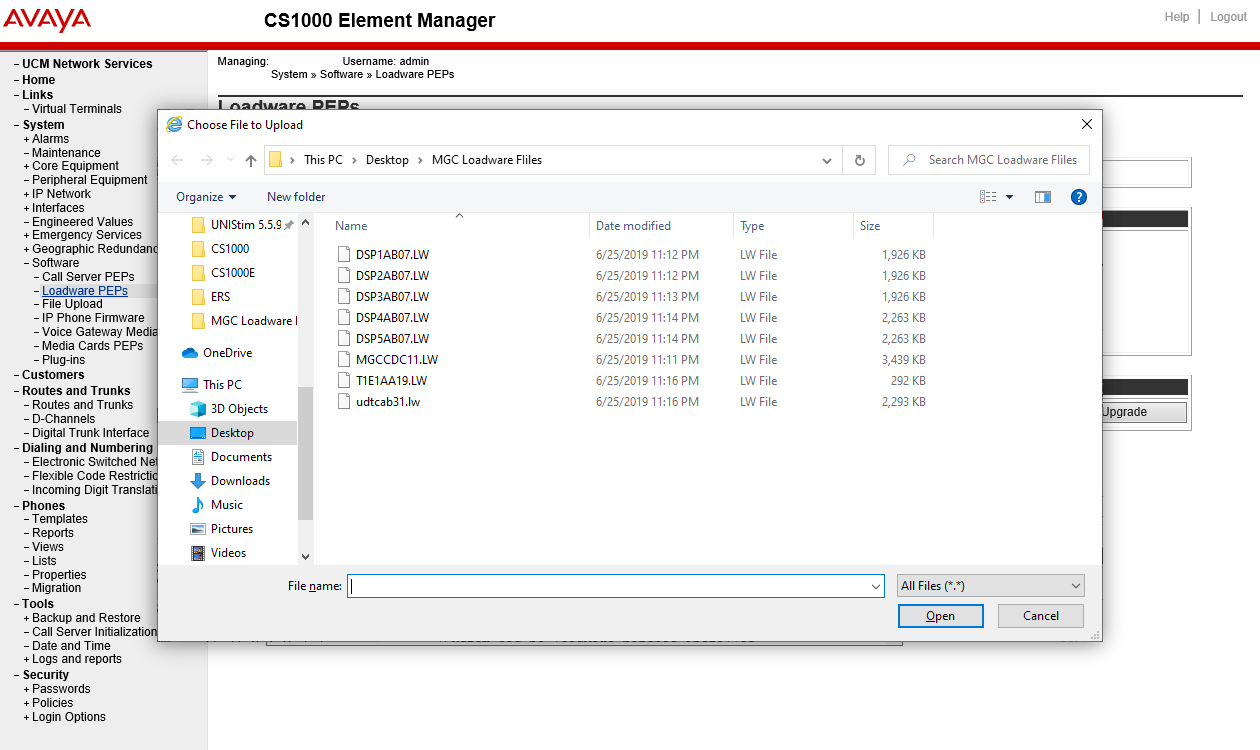Click the T1E1AA19.LW file icon
1260x750 pixels.
[344, 381]
